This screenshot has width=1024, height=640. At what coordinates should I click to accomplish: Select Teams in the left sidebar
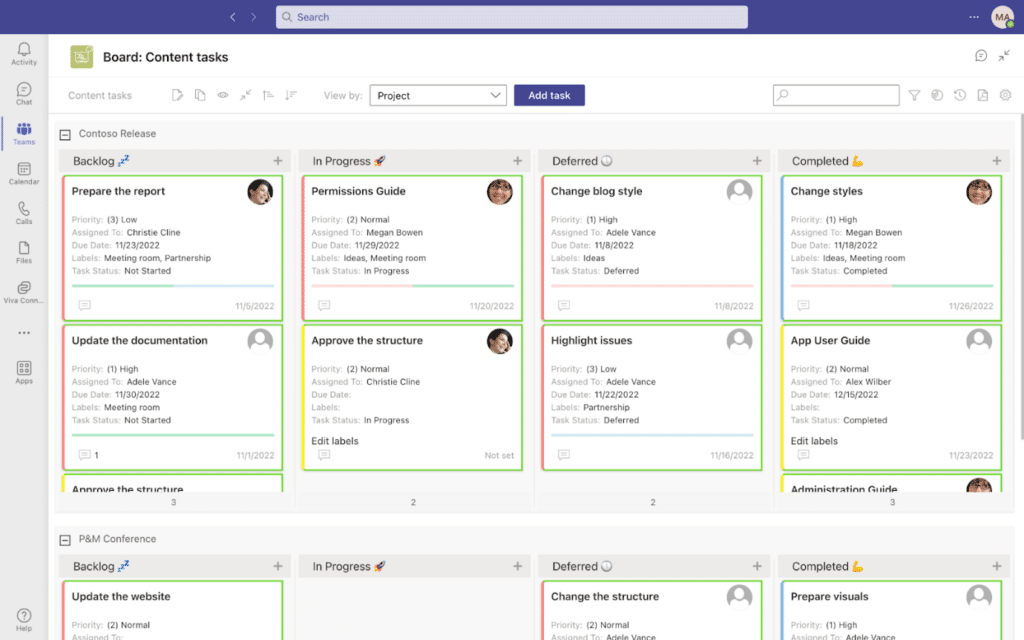coord(24,133)
